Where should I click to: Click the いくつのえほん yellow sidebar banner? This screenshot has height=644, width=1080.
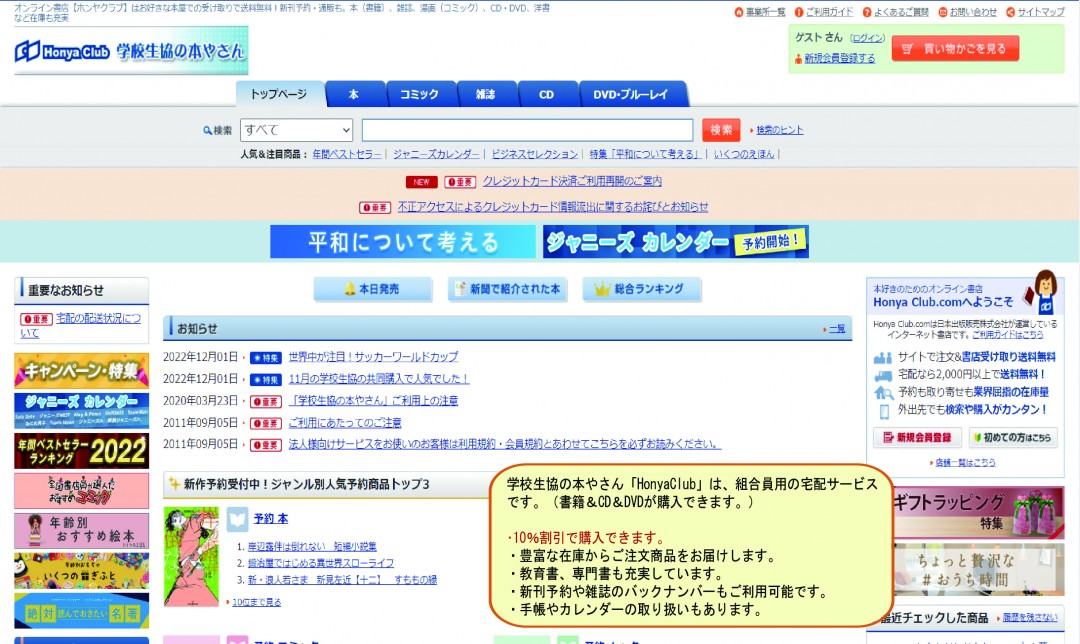(81, 571)
